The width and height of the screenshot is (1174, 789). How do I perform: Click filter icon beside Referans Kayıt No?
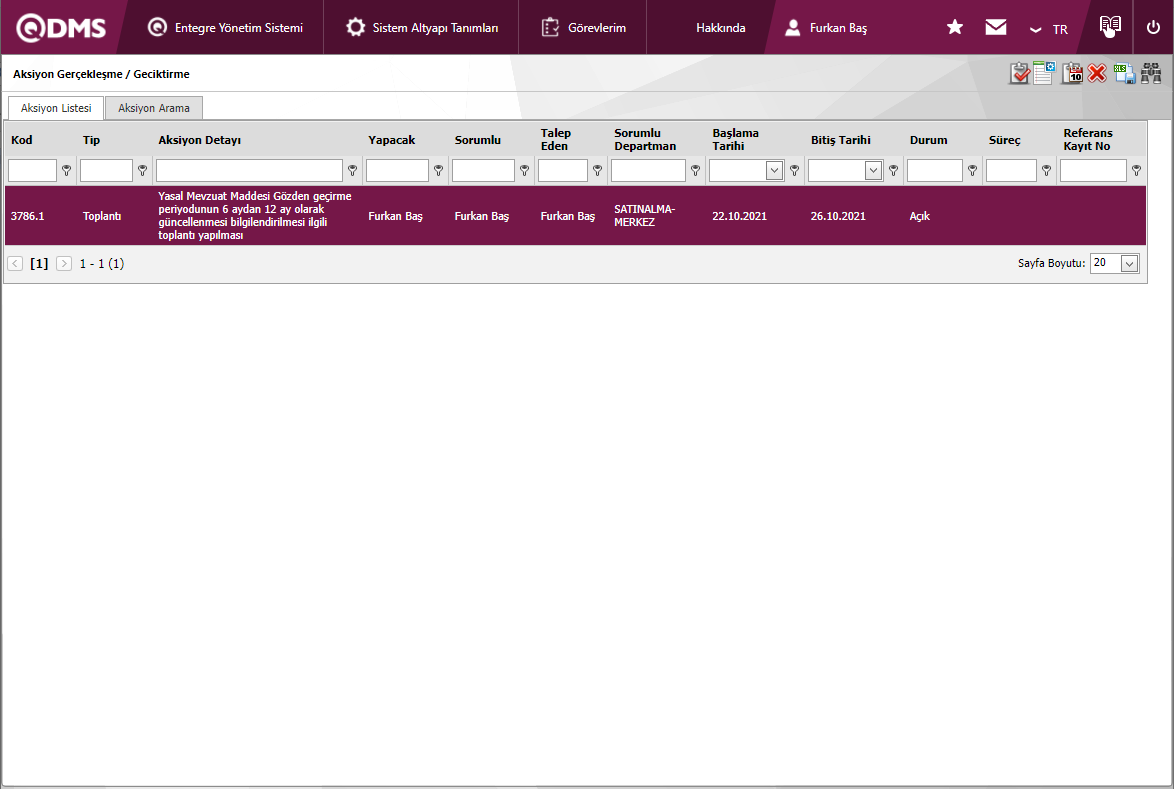coord(1136,171)
